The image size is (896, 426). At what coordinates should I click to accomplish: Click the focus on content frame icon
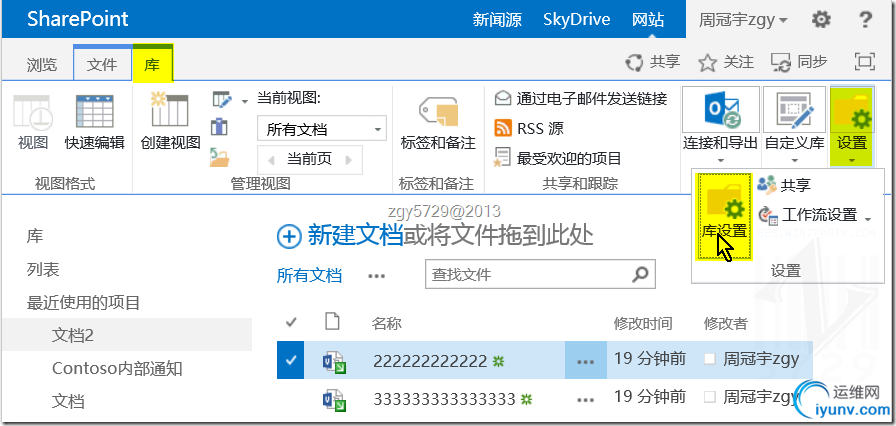[x=865, y=62]
